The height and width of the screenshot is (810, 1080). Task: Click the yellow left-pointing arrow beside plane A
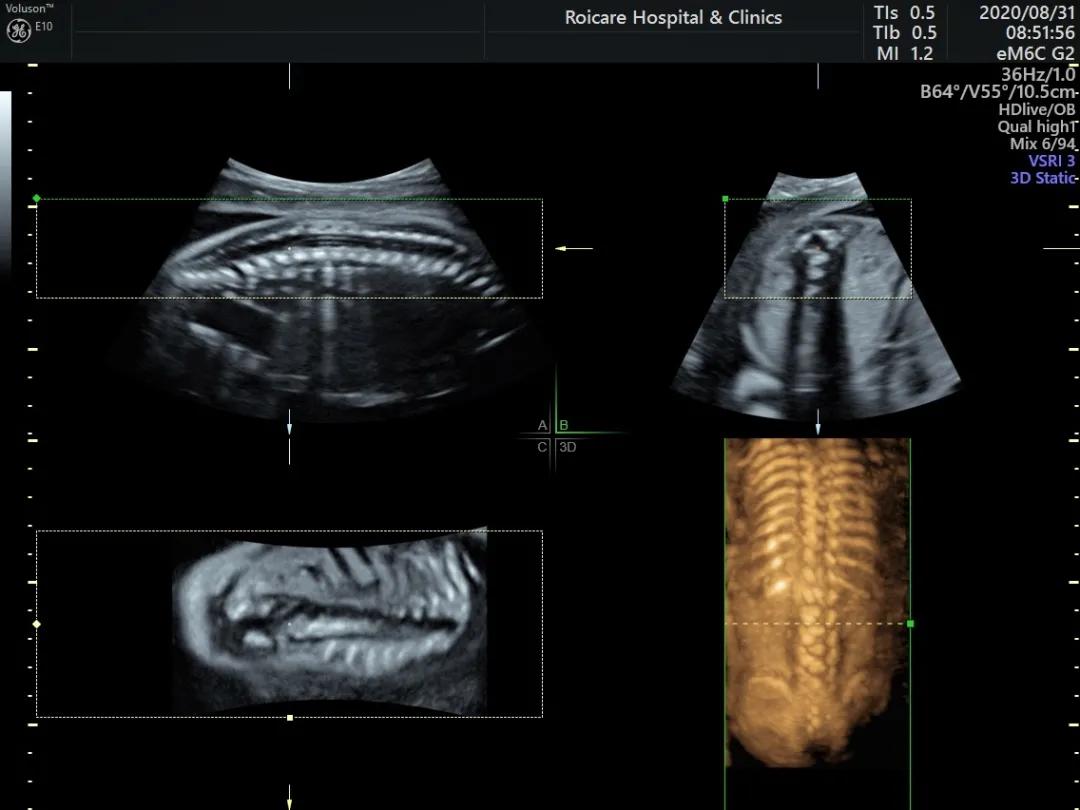[x=573, y=248]
